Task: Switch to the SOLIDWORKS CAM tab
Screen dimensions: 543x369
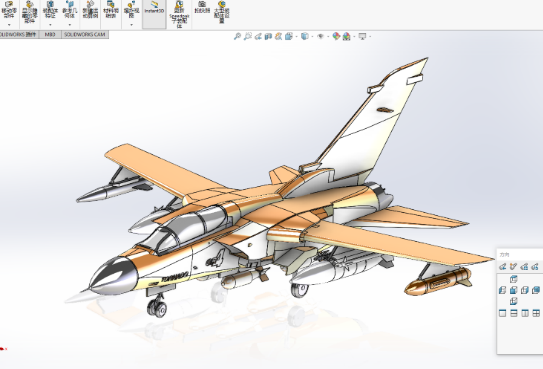Action: coord(85,34)
